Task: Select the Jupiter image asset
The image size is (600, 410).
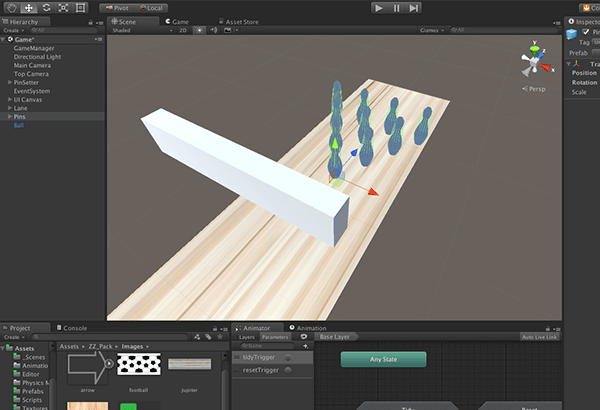Action: tap(189, 372)
